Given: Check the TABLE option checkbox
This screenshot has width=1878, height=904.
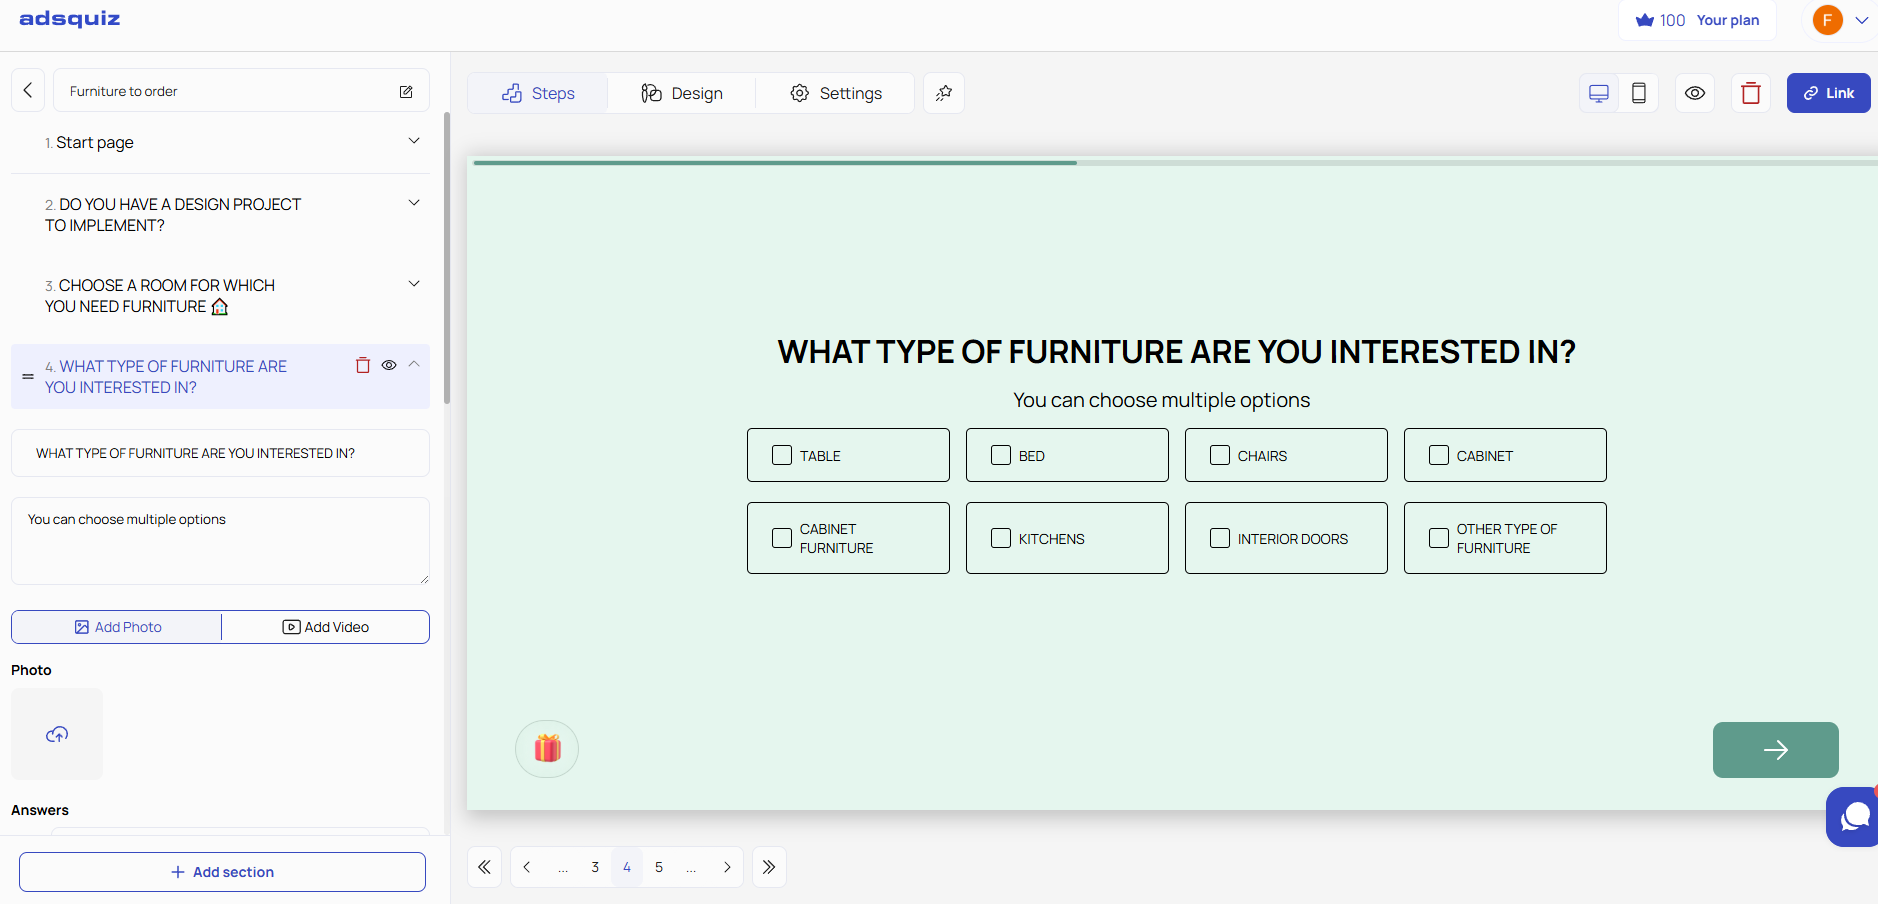Looking at the screenshot, I should [x=782, y=455].
